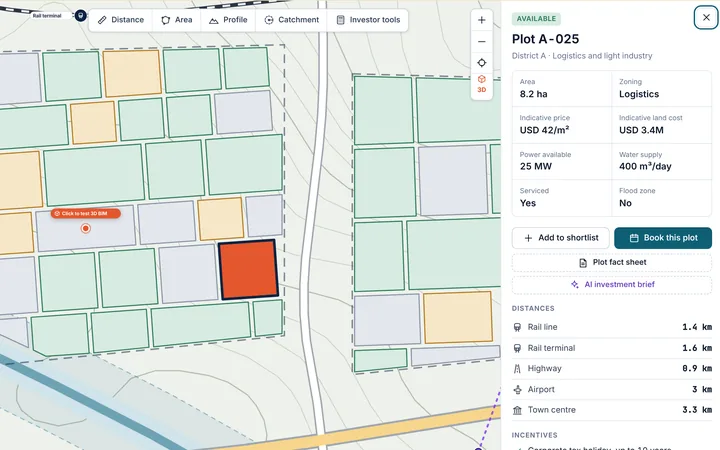This screenshot has width=720, height=450.
Task: Open the Plot fact sheet
Action: [x=612, y=262]
